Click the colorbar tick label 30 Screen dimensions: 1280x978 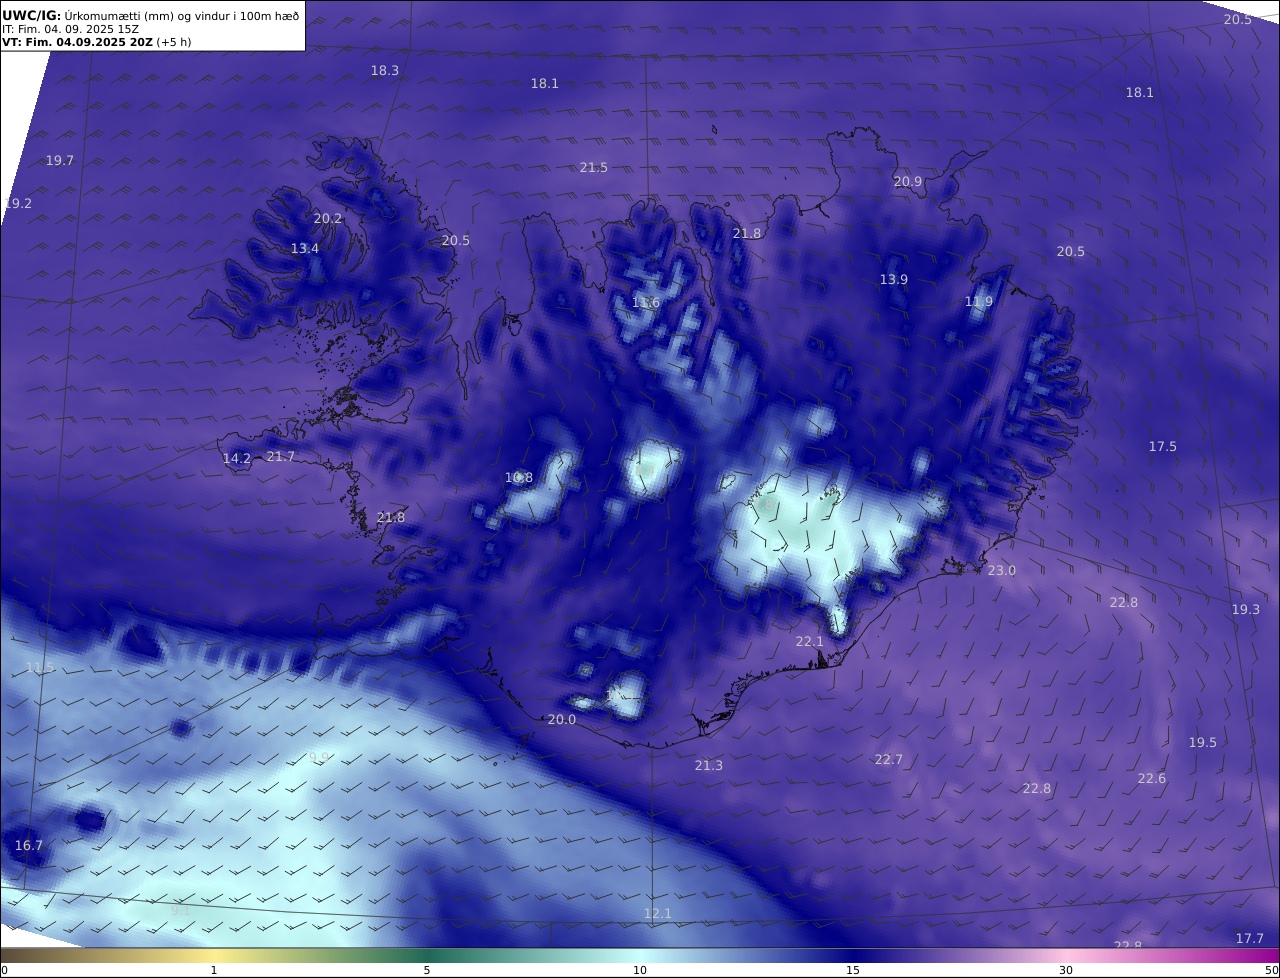(x=1066, y=970)
